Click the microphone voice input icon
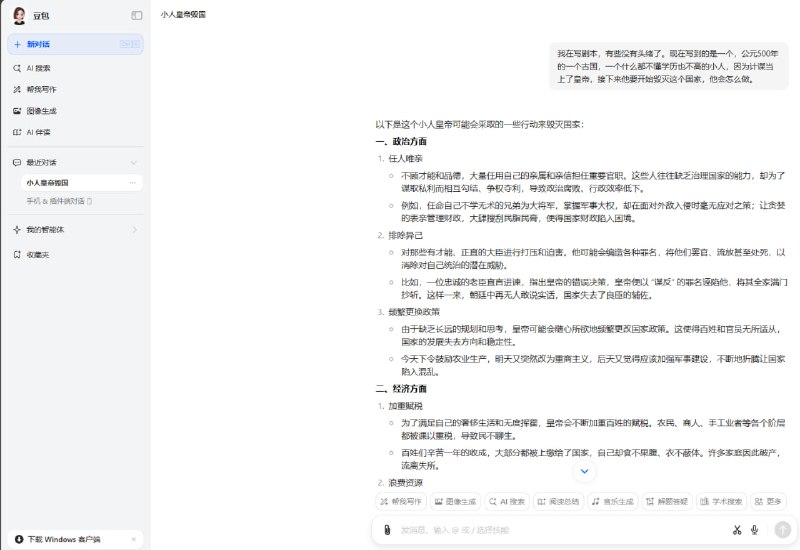 [755, 530]
